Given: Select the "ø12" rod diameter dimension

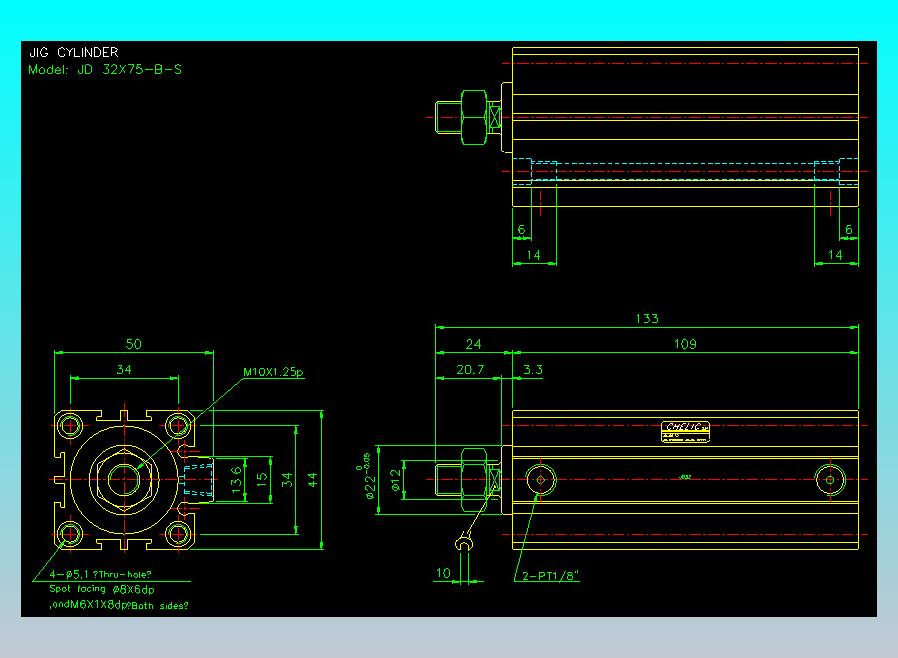Looking at the screenshot, I should [396, 480].
